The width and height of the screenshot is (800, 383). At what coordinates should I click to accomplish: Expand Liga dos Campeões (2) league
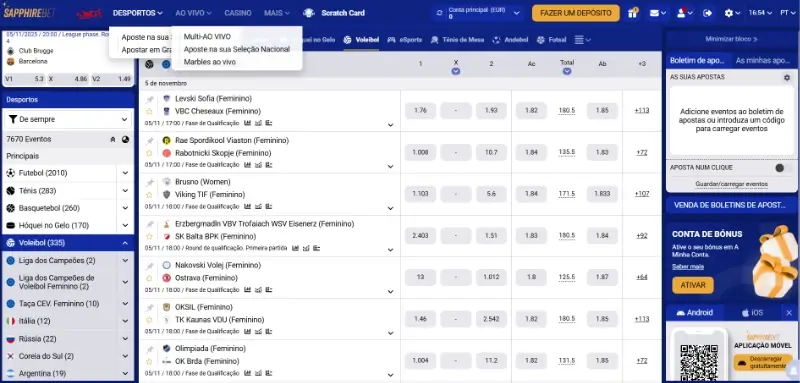[125, 261]
